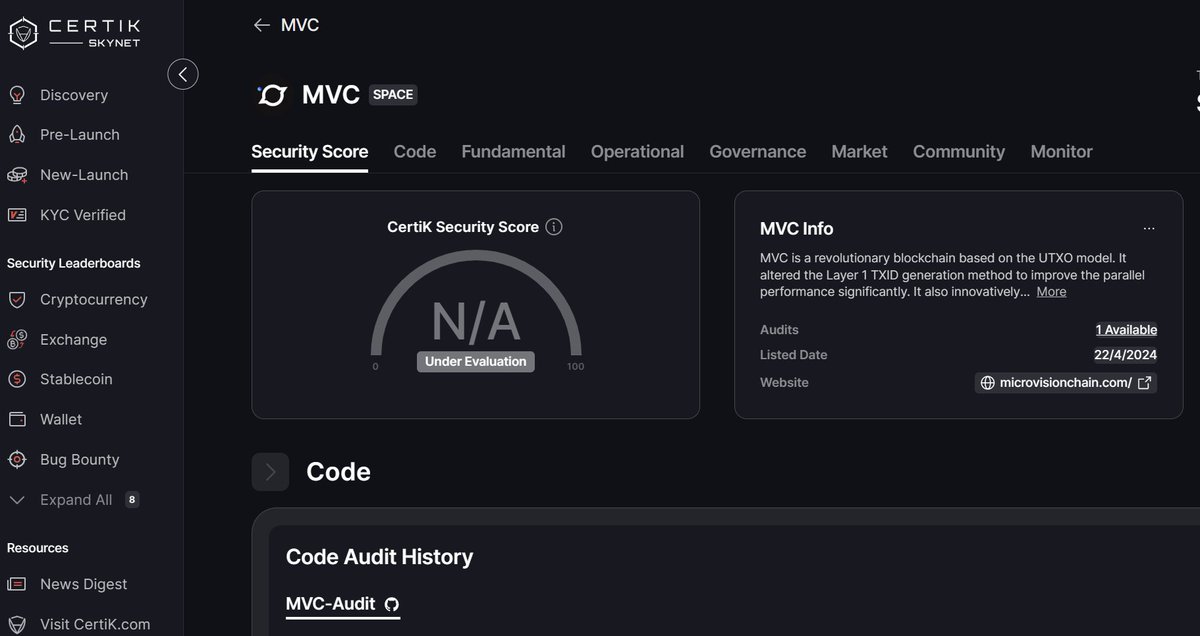The width and height of the screenshot is (1200, 636).
Task: Click the CertiK Skynet logo
Action: coord(76,34)
